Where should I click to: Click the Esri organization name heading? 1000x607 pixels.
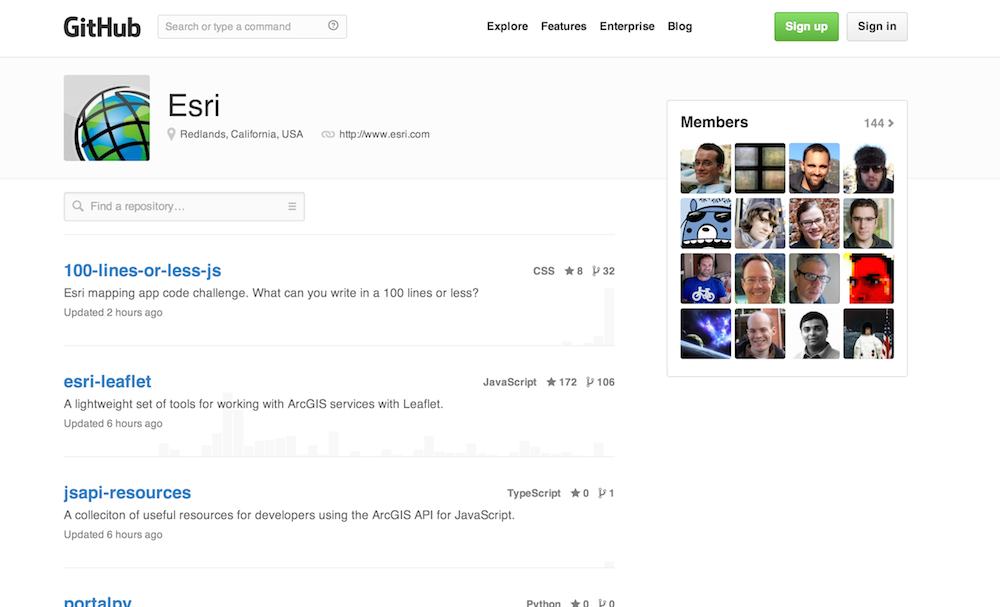(x=194, y=106)
